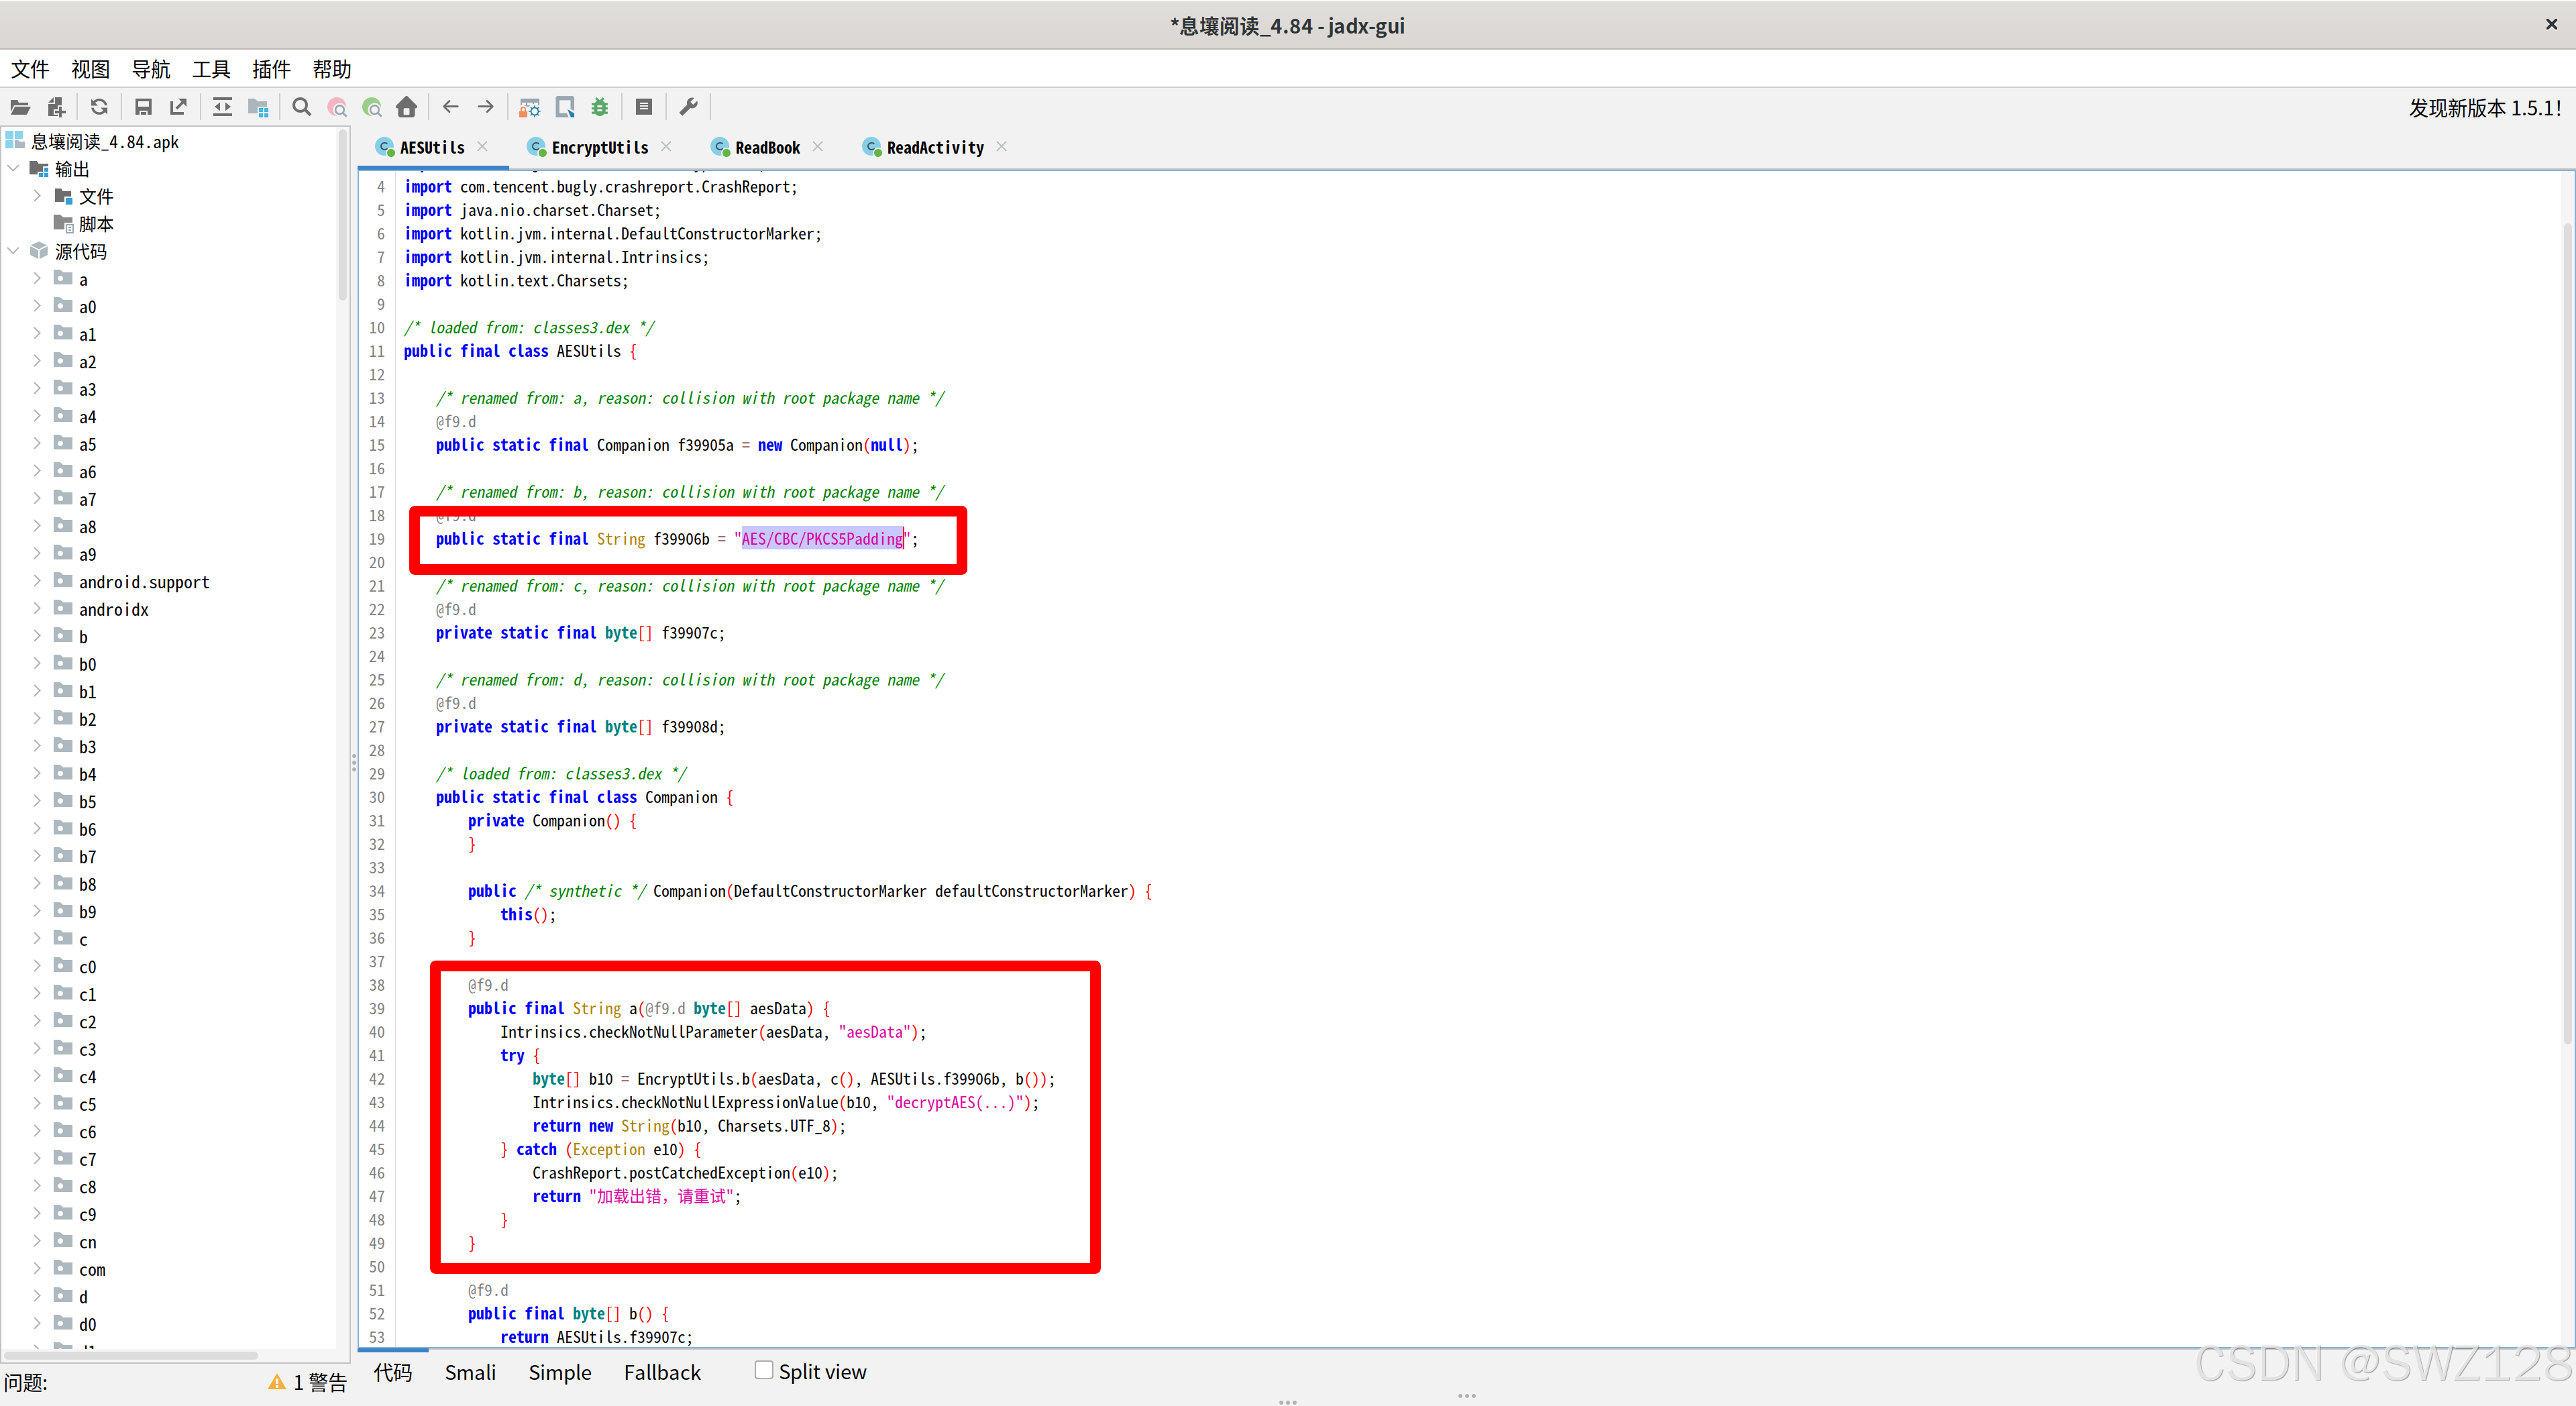Switch to Smali view mode

[470, 1372]
